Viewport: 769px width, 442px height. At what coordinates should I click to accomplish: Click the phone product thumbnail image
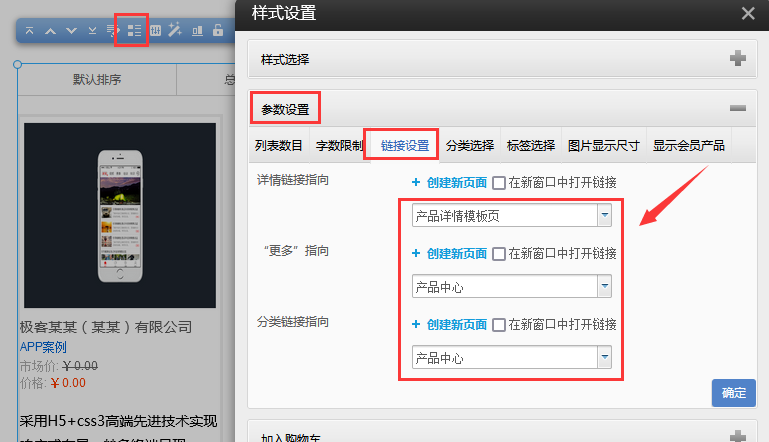click(119, 216)
